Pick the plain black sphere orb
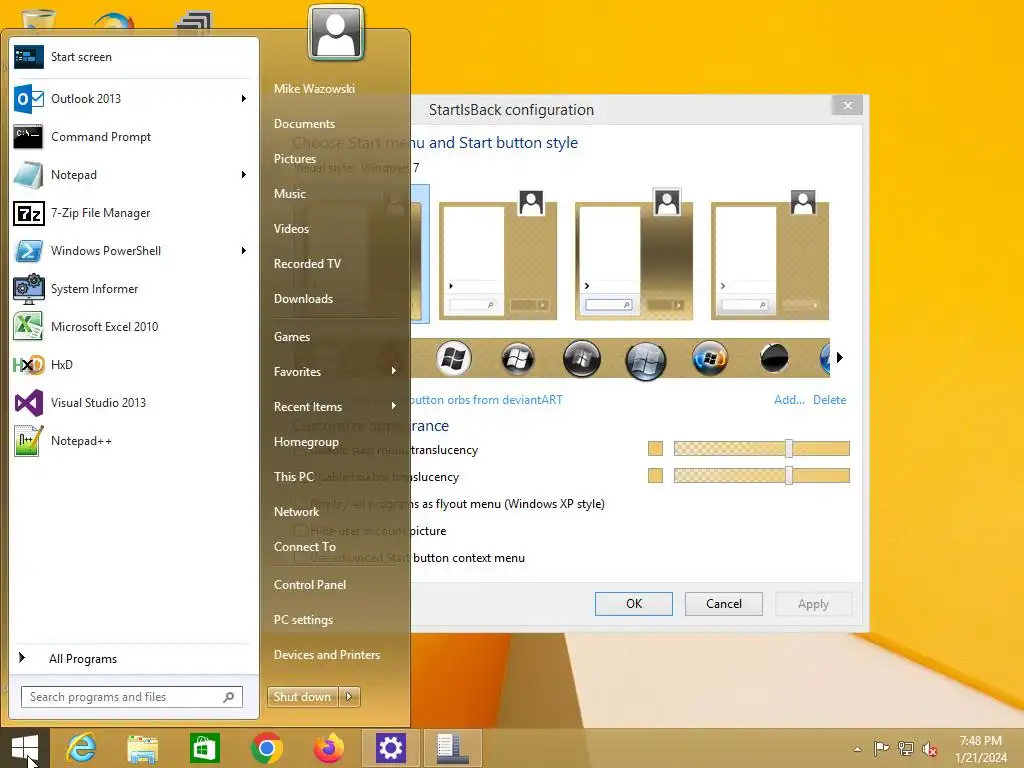 pos(775,359)
